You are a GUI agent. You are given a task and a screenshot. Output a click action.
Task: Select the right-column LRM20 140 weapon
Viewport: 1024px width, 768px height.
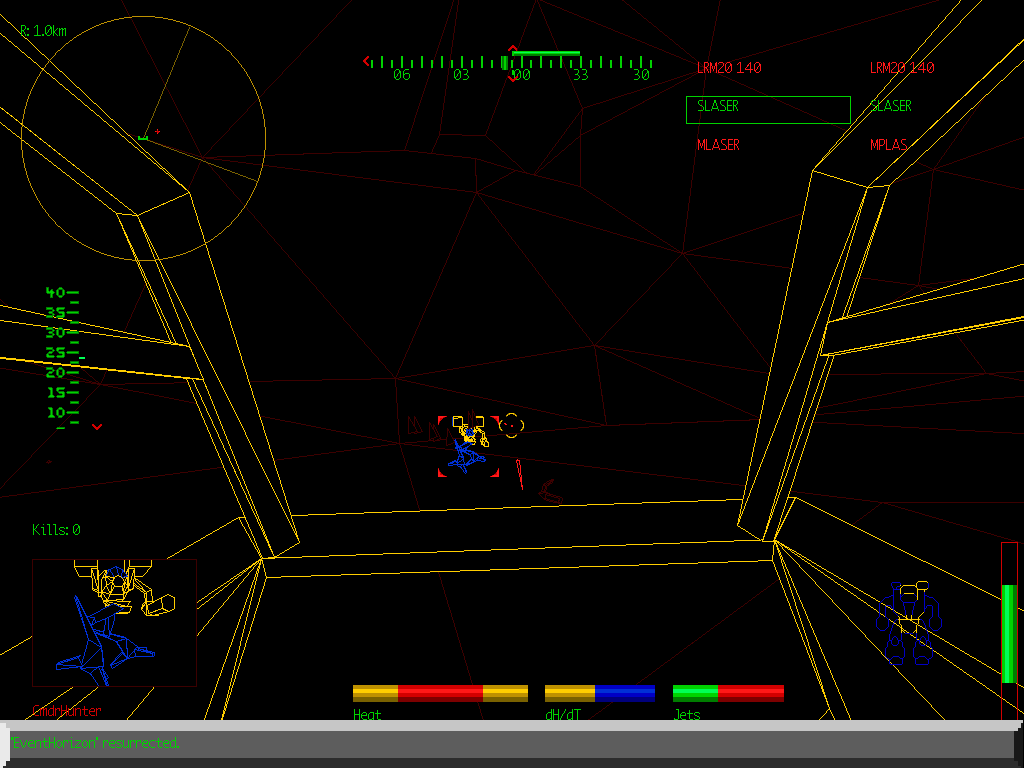click(x=902, y=68)
